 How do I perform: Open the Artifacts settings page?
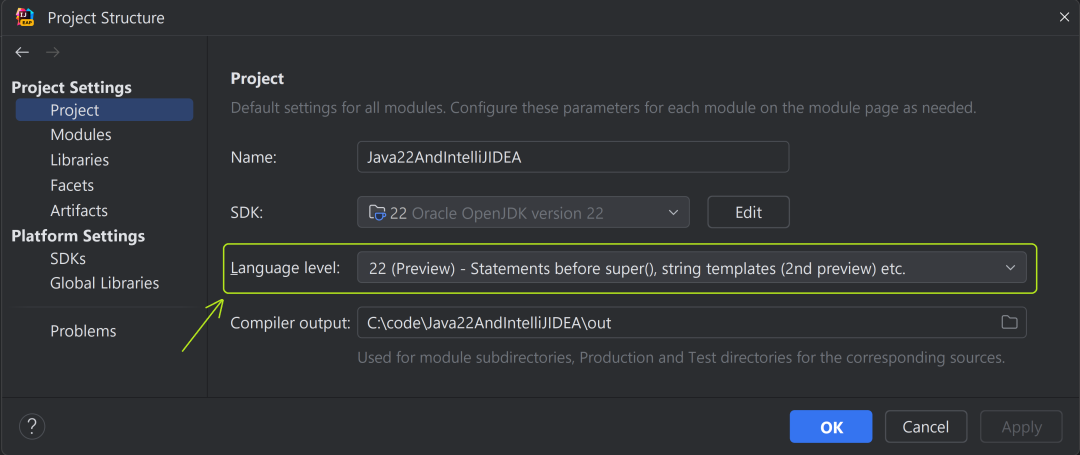tap(79, 210)
